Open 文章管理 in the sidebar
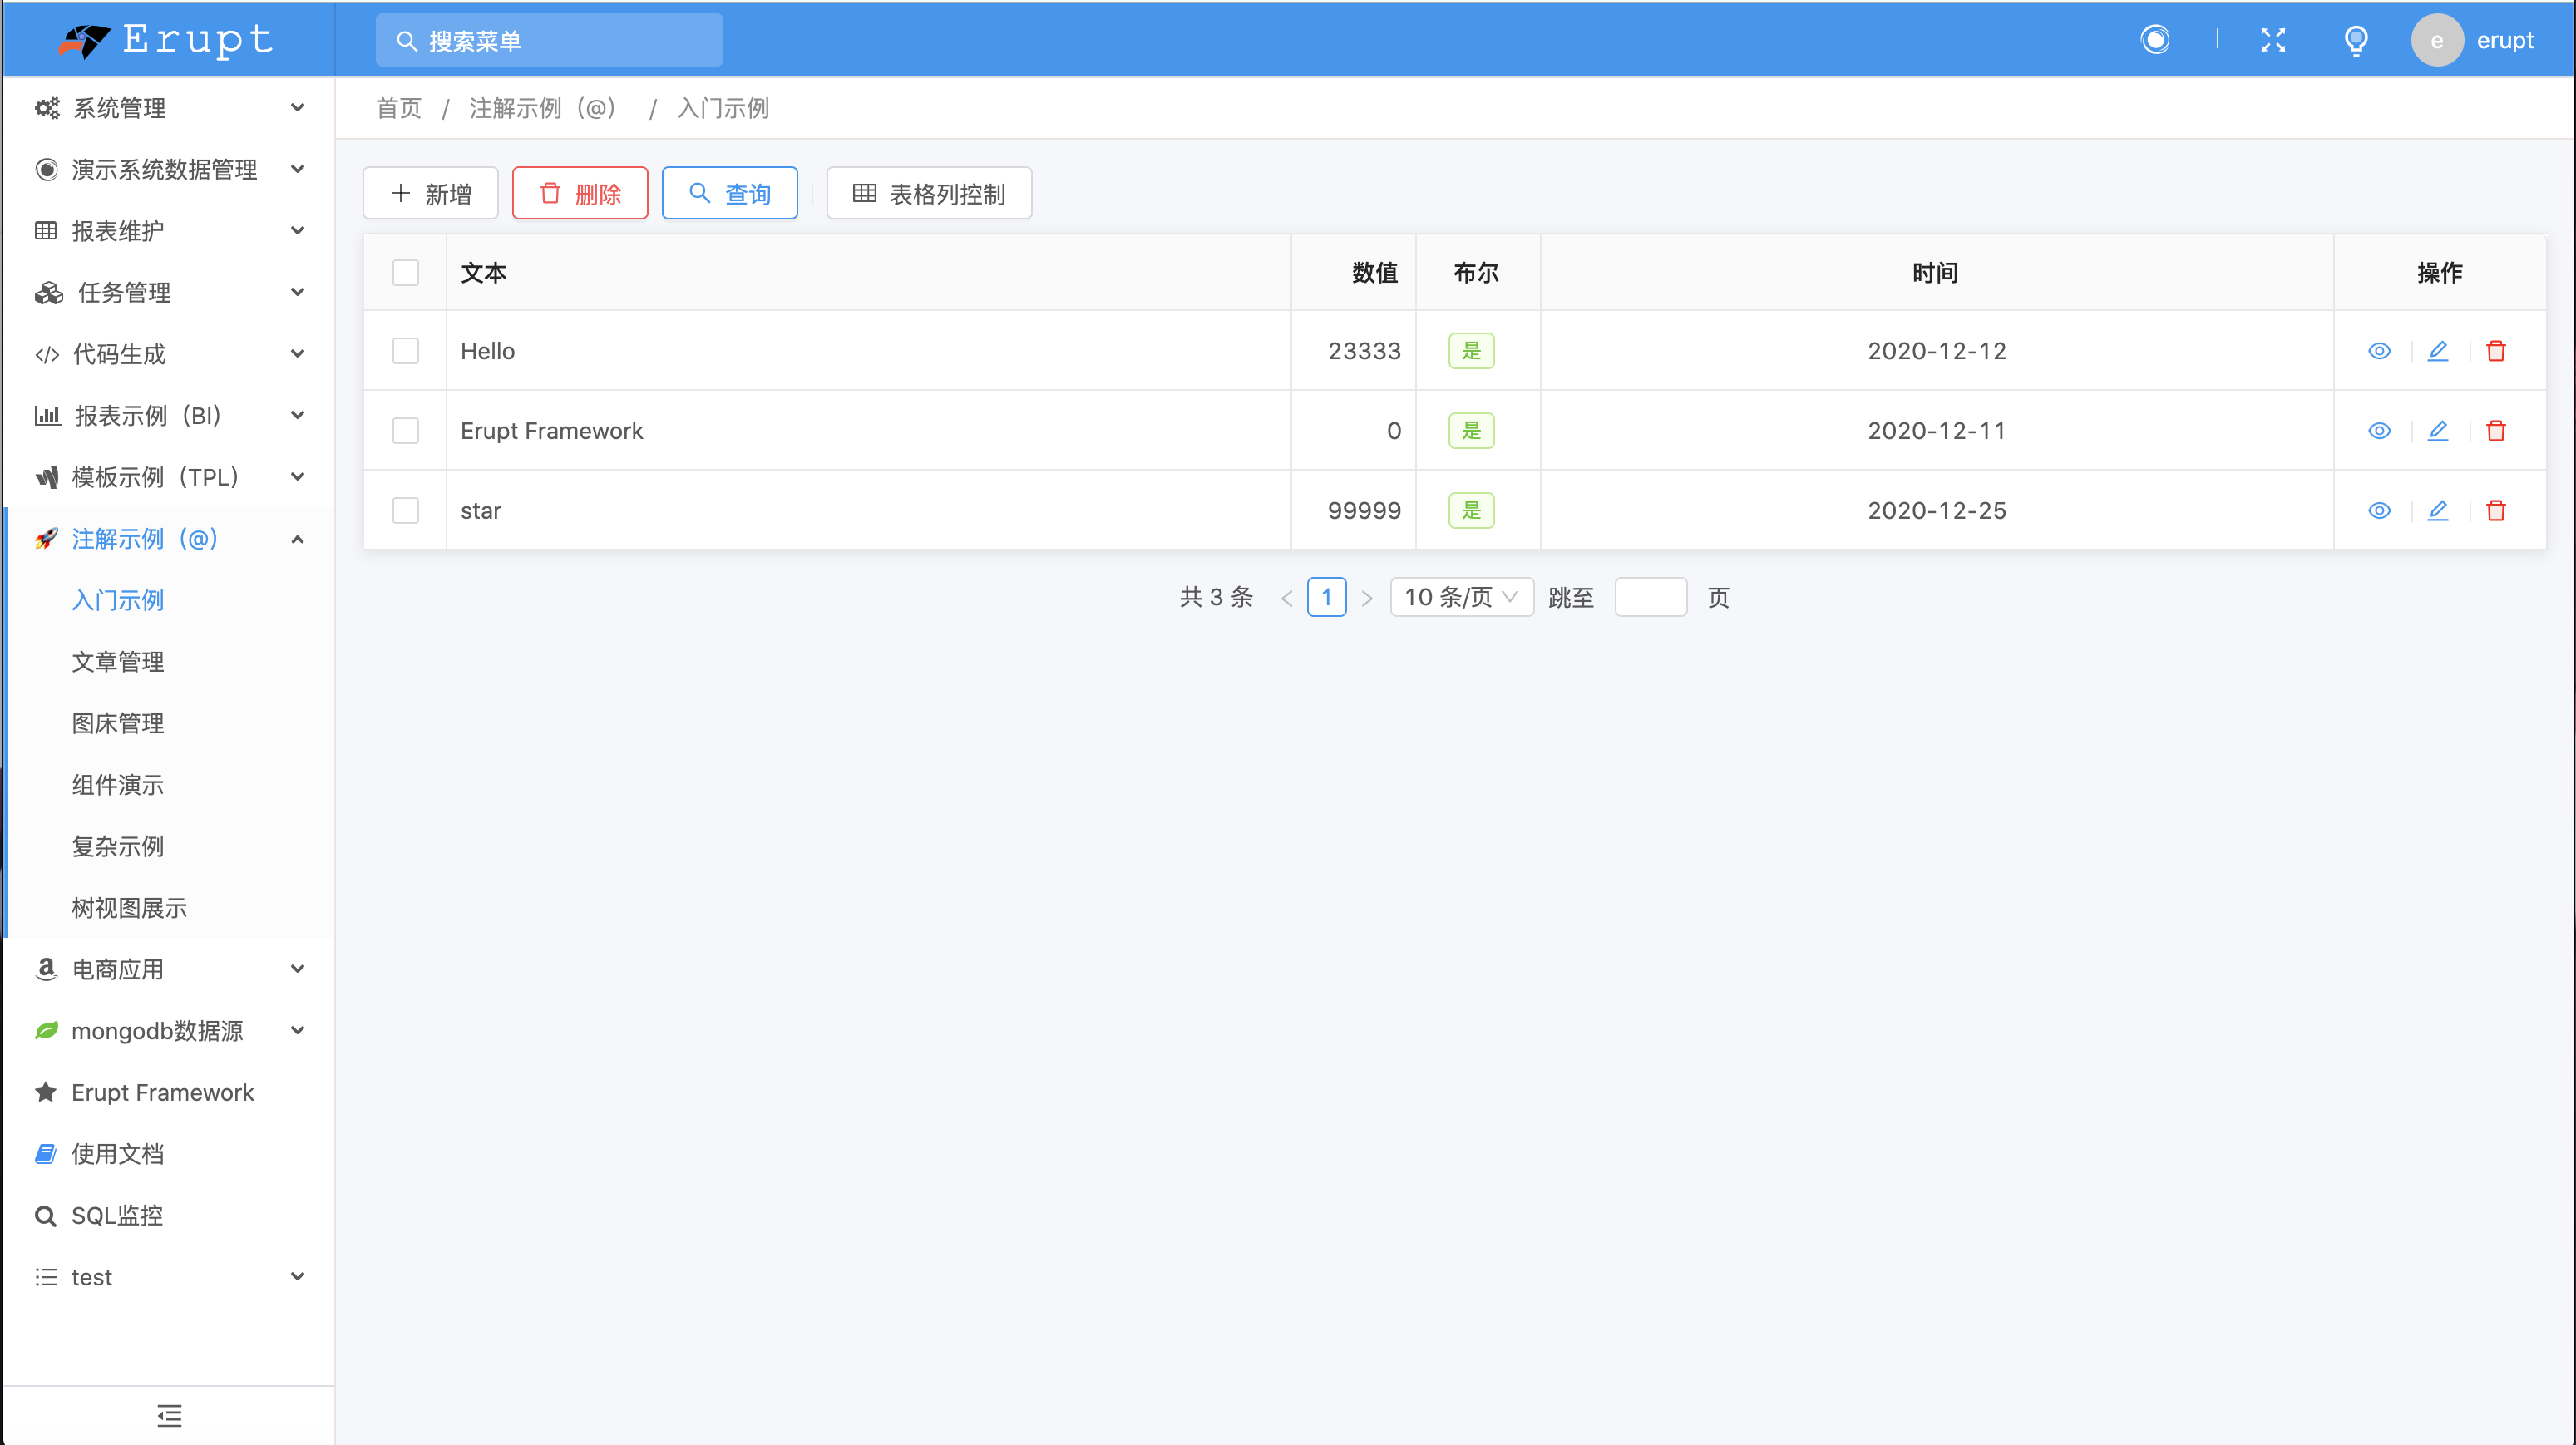The height and width of the screenshot is (1445, 2576). tap(118, 662)
